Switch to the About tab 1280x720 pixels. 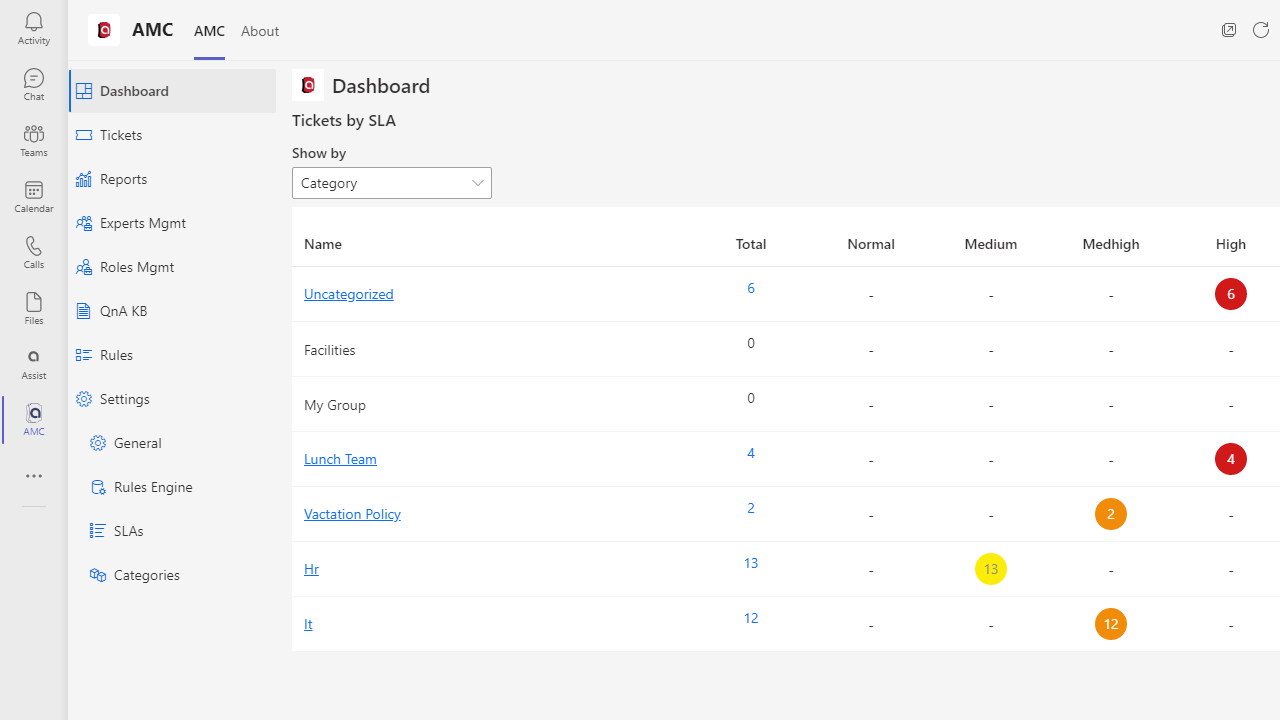(x=260, y=31)
